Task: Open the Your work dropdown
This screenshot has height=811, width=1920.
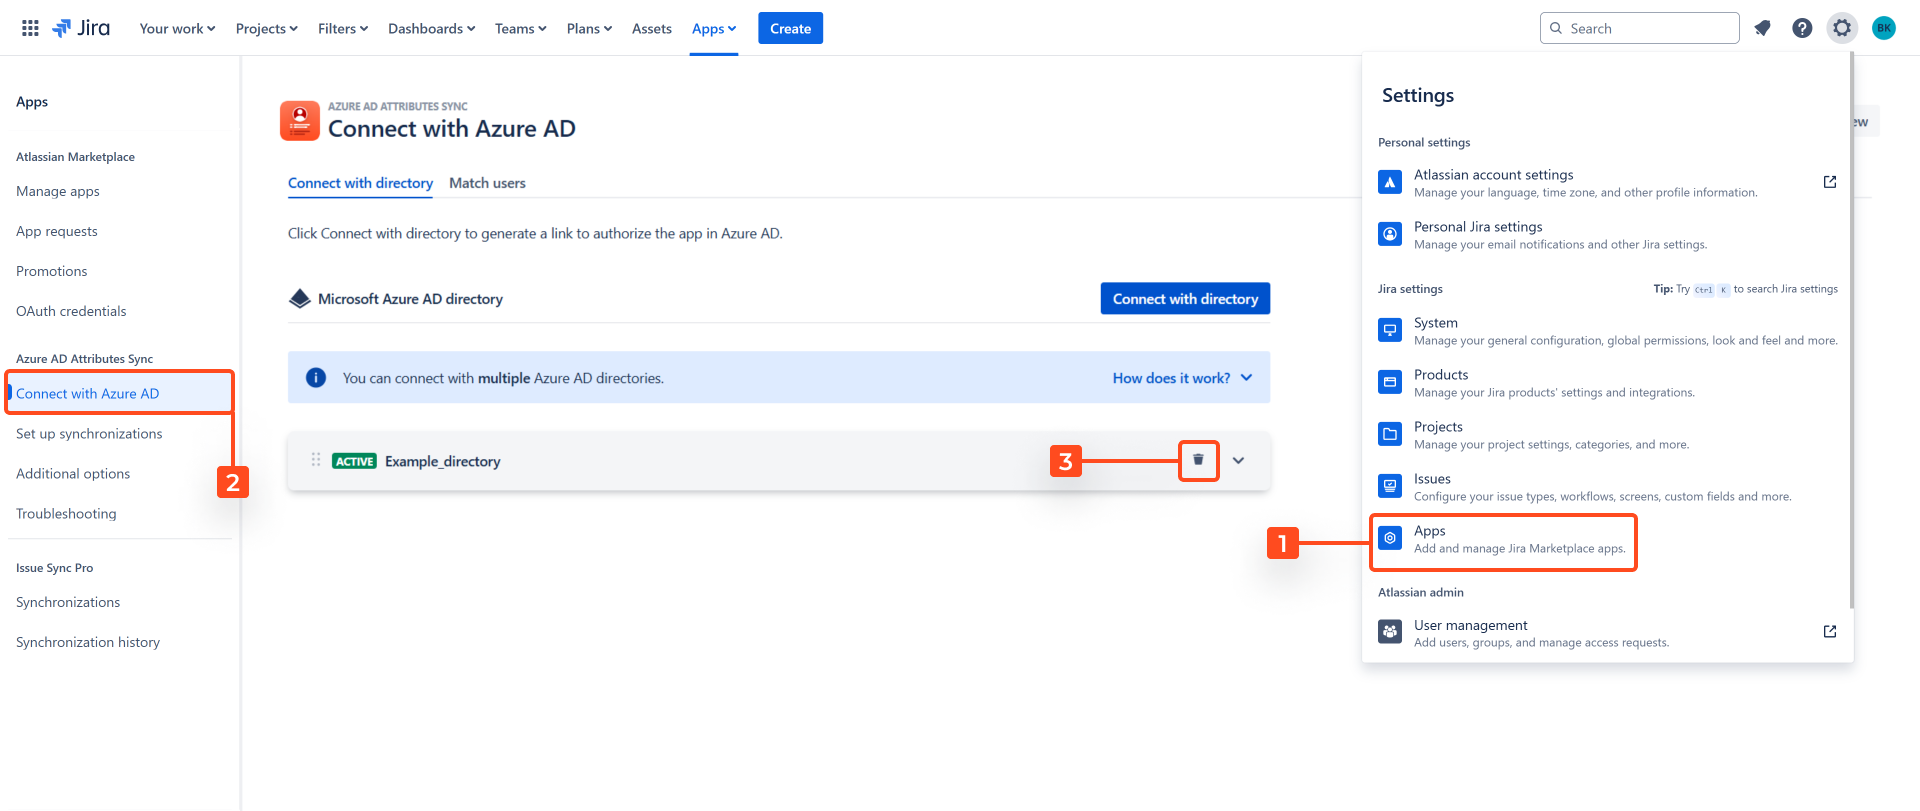Action: point(177,28)
